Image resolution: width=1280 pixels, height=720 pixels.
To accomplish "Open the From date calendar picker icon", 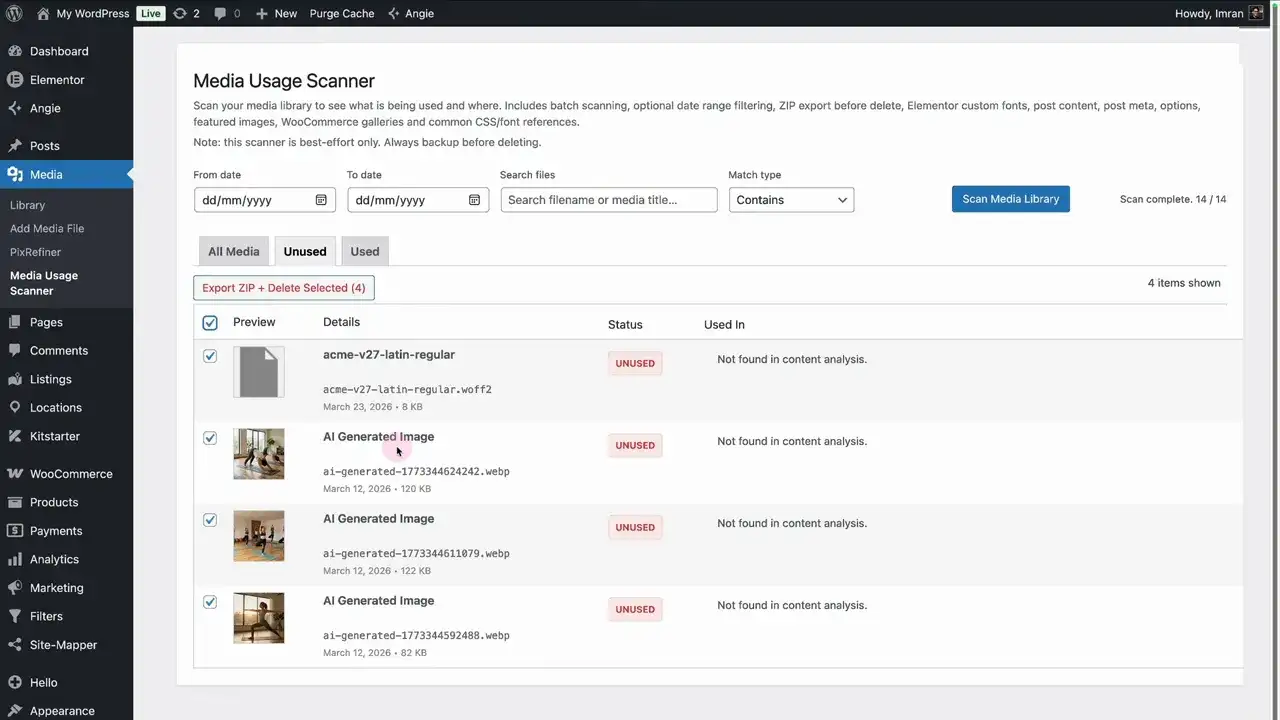I will (x=321, y=200).
